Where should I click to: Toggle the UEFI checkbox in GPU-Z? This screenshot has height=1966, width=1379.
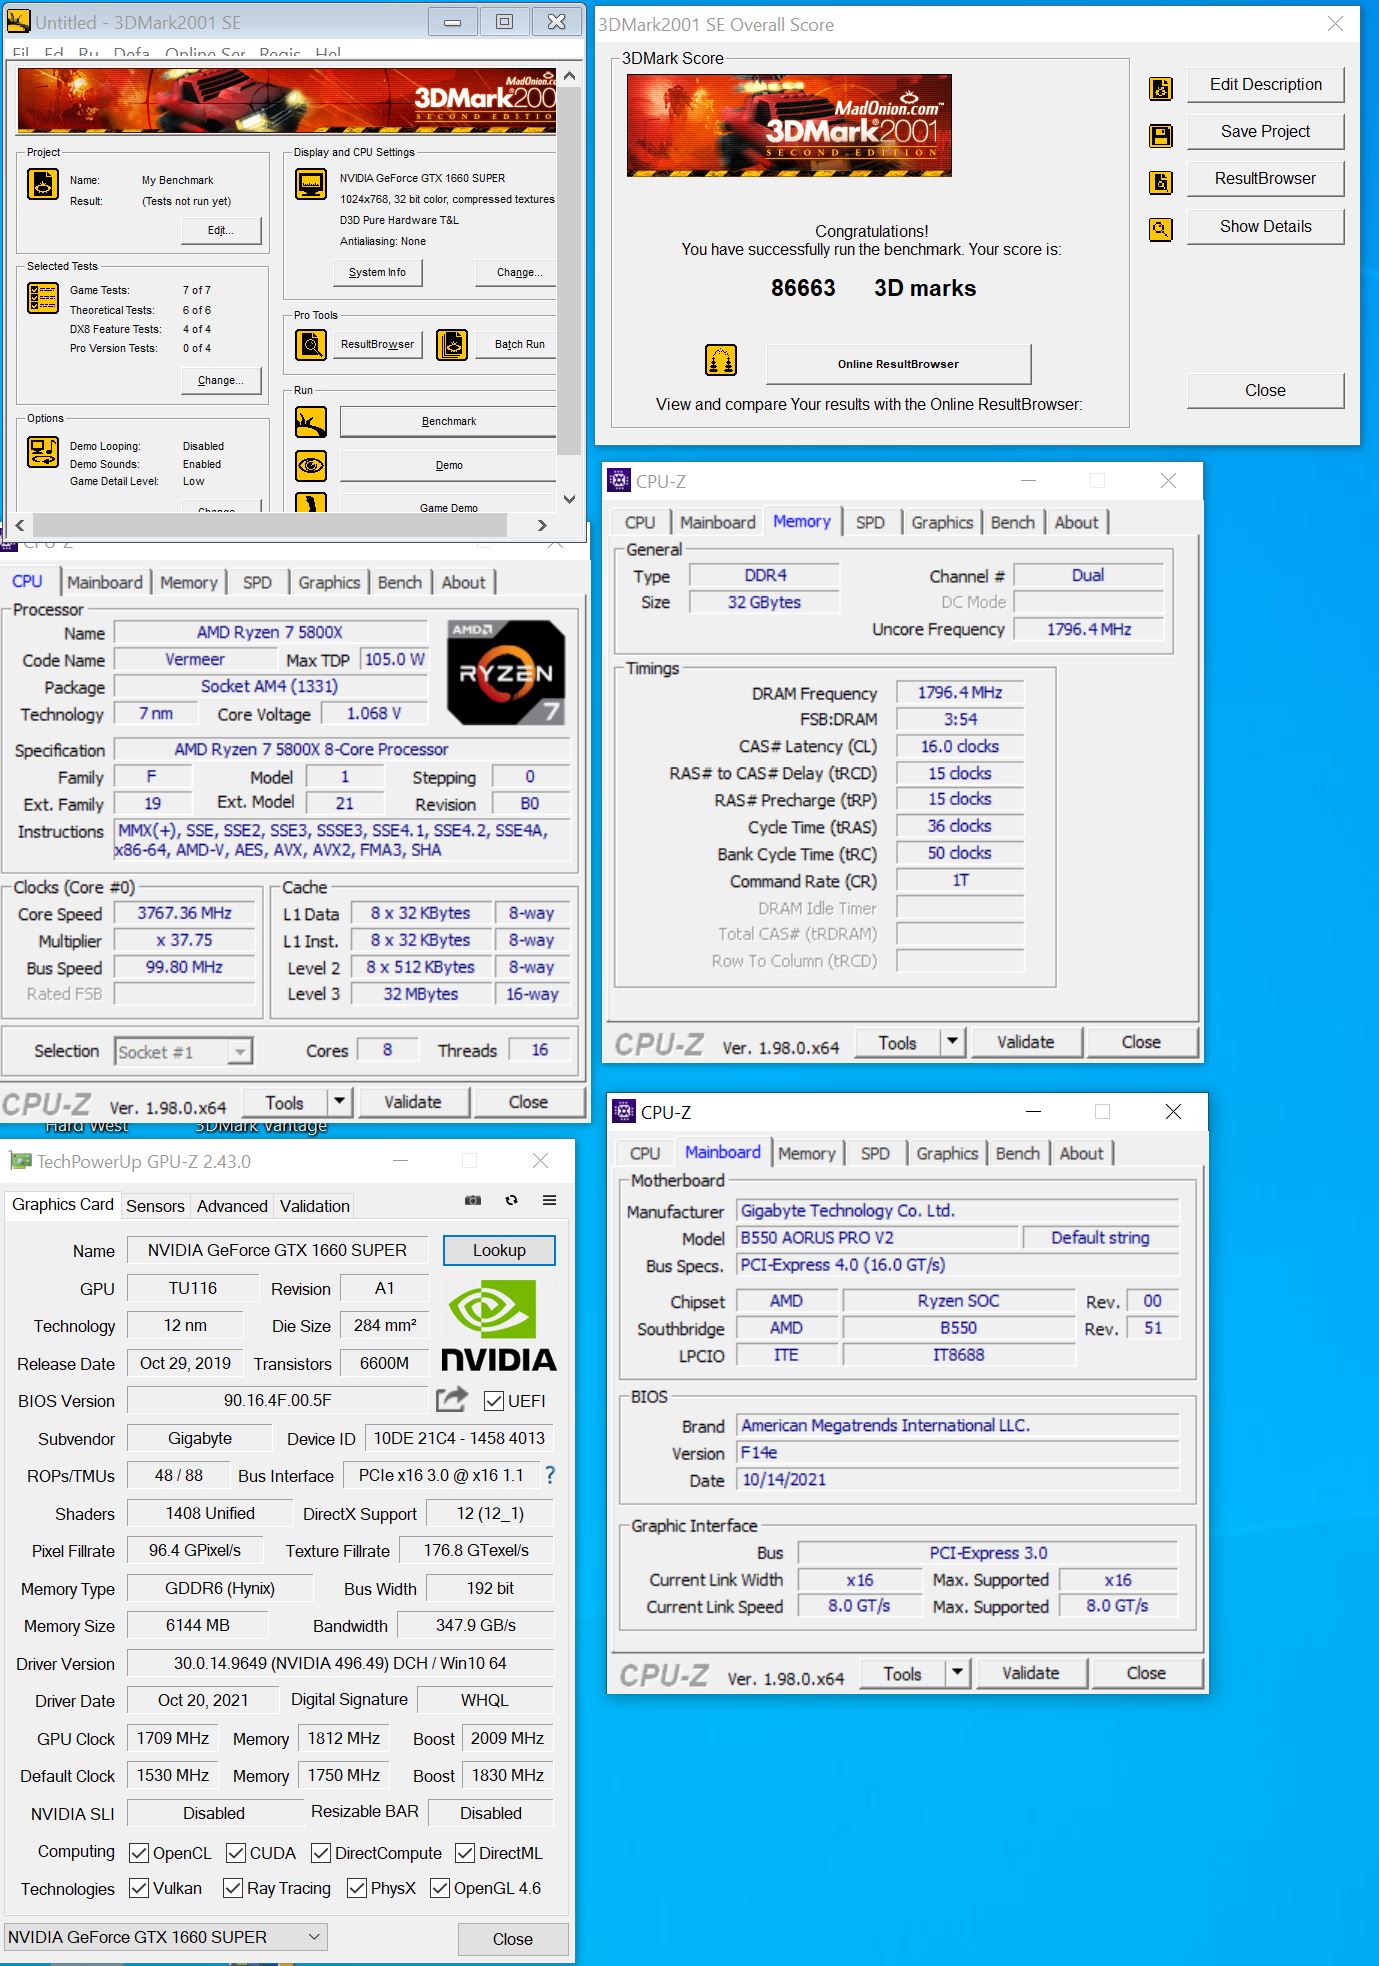click(x=493, y=1401)
